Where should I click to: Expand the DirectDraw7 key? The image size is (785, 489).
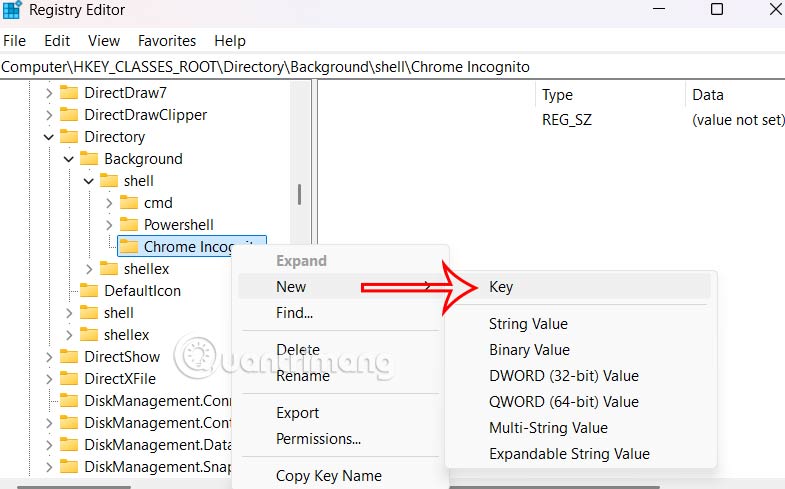coord(49,93)
